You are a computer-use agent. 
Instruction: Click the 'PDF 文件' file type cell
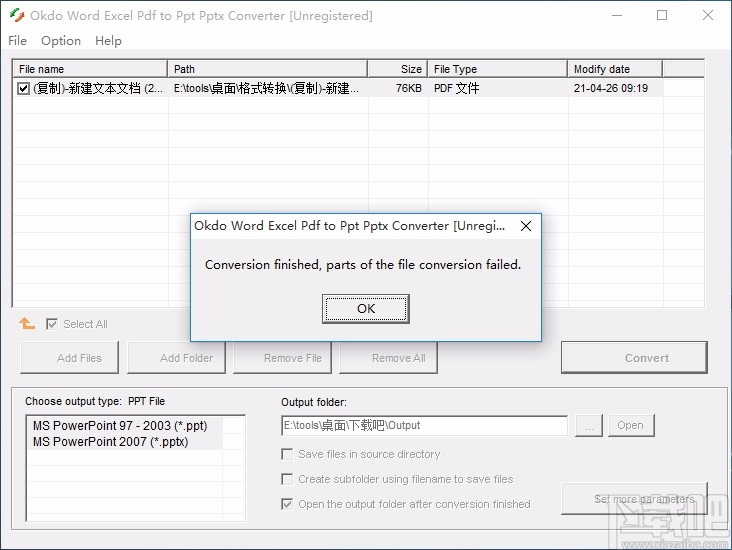457,88
